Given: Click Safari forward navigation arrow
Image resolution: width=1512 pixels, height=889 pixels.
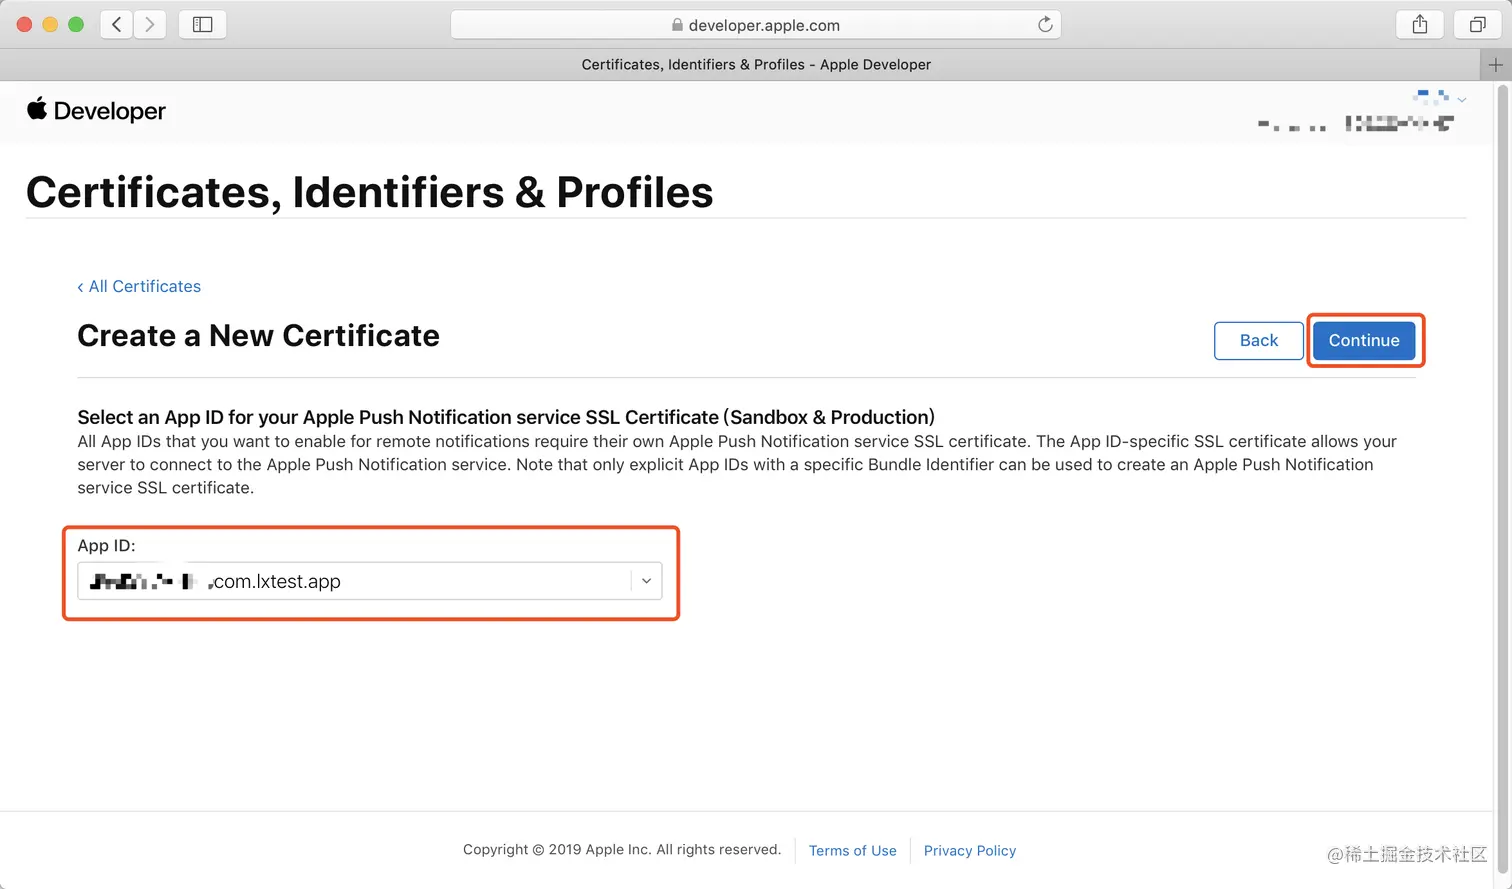Looking at the screenshot, I should tap(150, 25).
